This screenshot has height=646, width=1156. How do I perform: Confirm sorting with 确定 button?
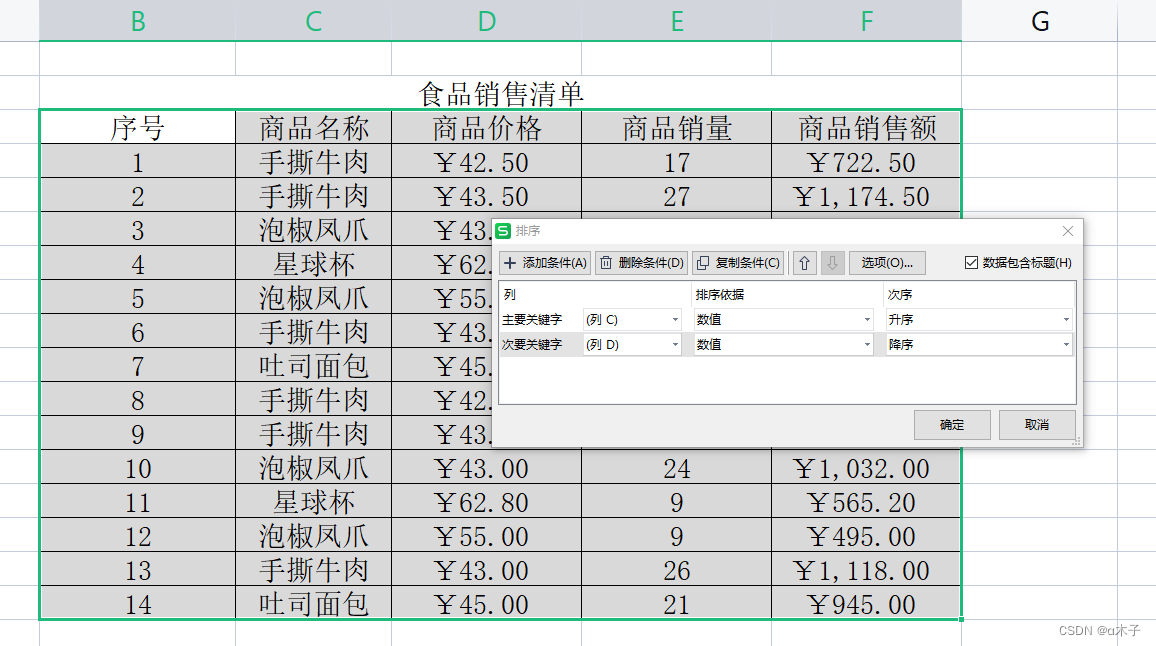952,425
